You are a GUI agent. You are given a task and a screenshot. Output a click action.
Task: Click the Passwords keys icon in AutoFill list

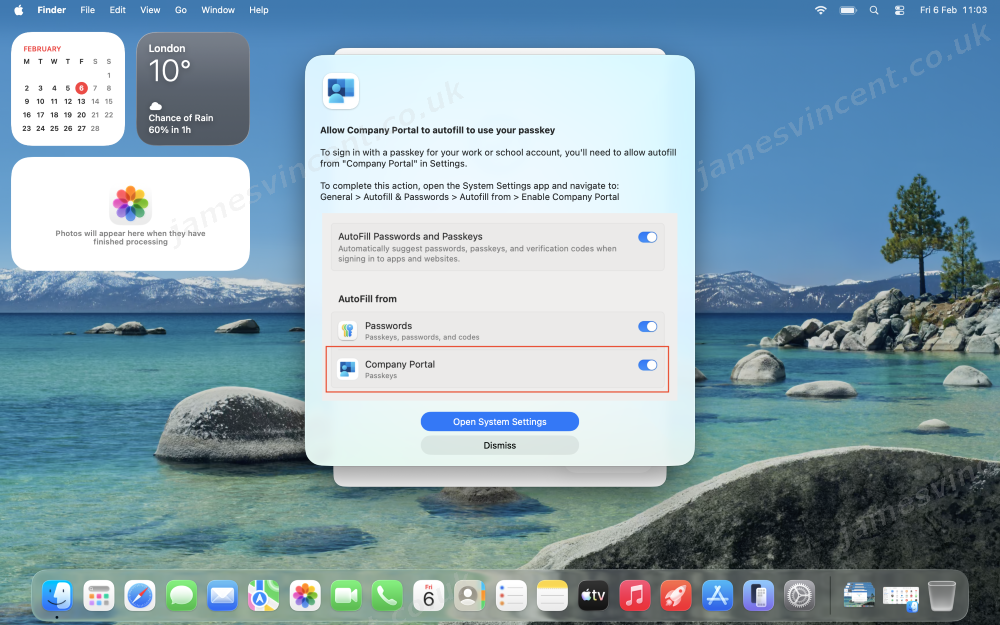coord(347,331)
